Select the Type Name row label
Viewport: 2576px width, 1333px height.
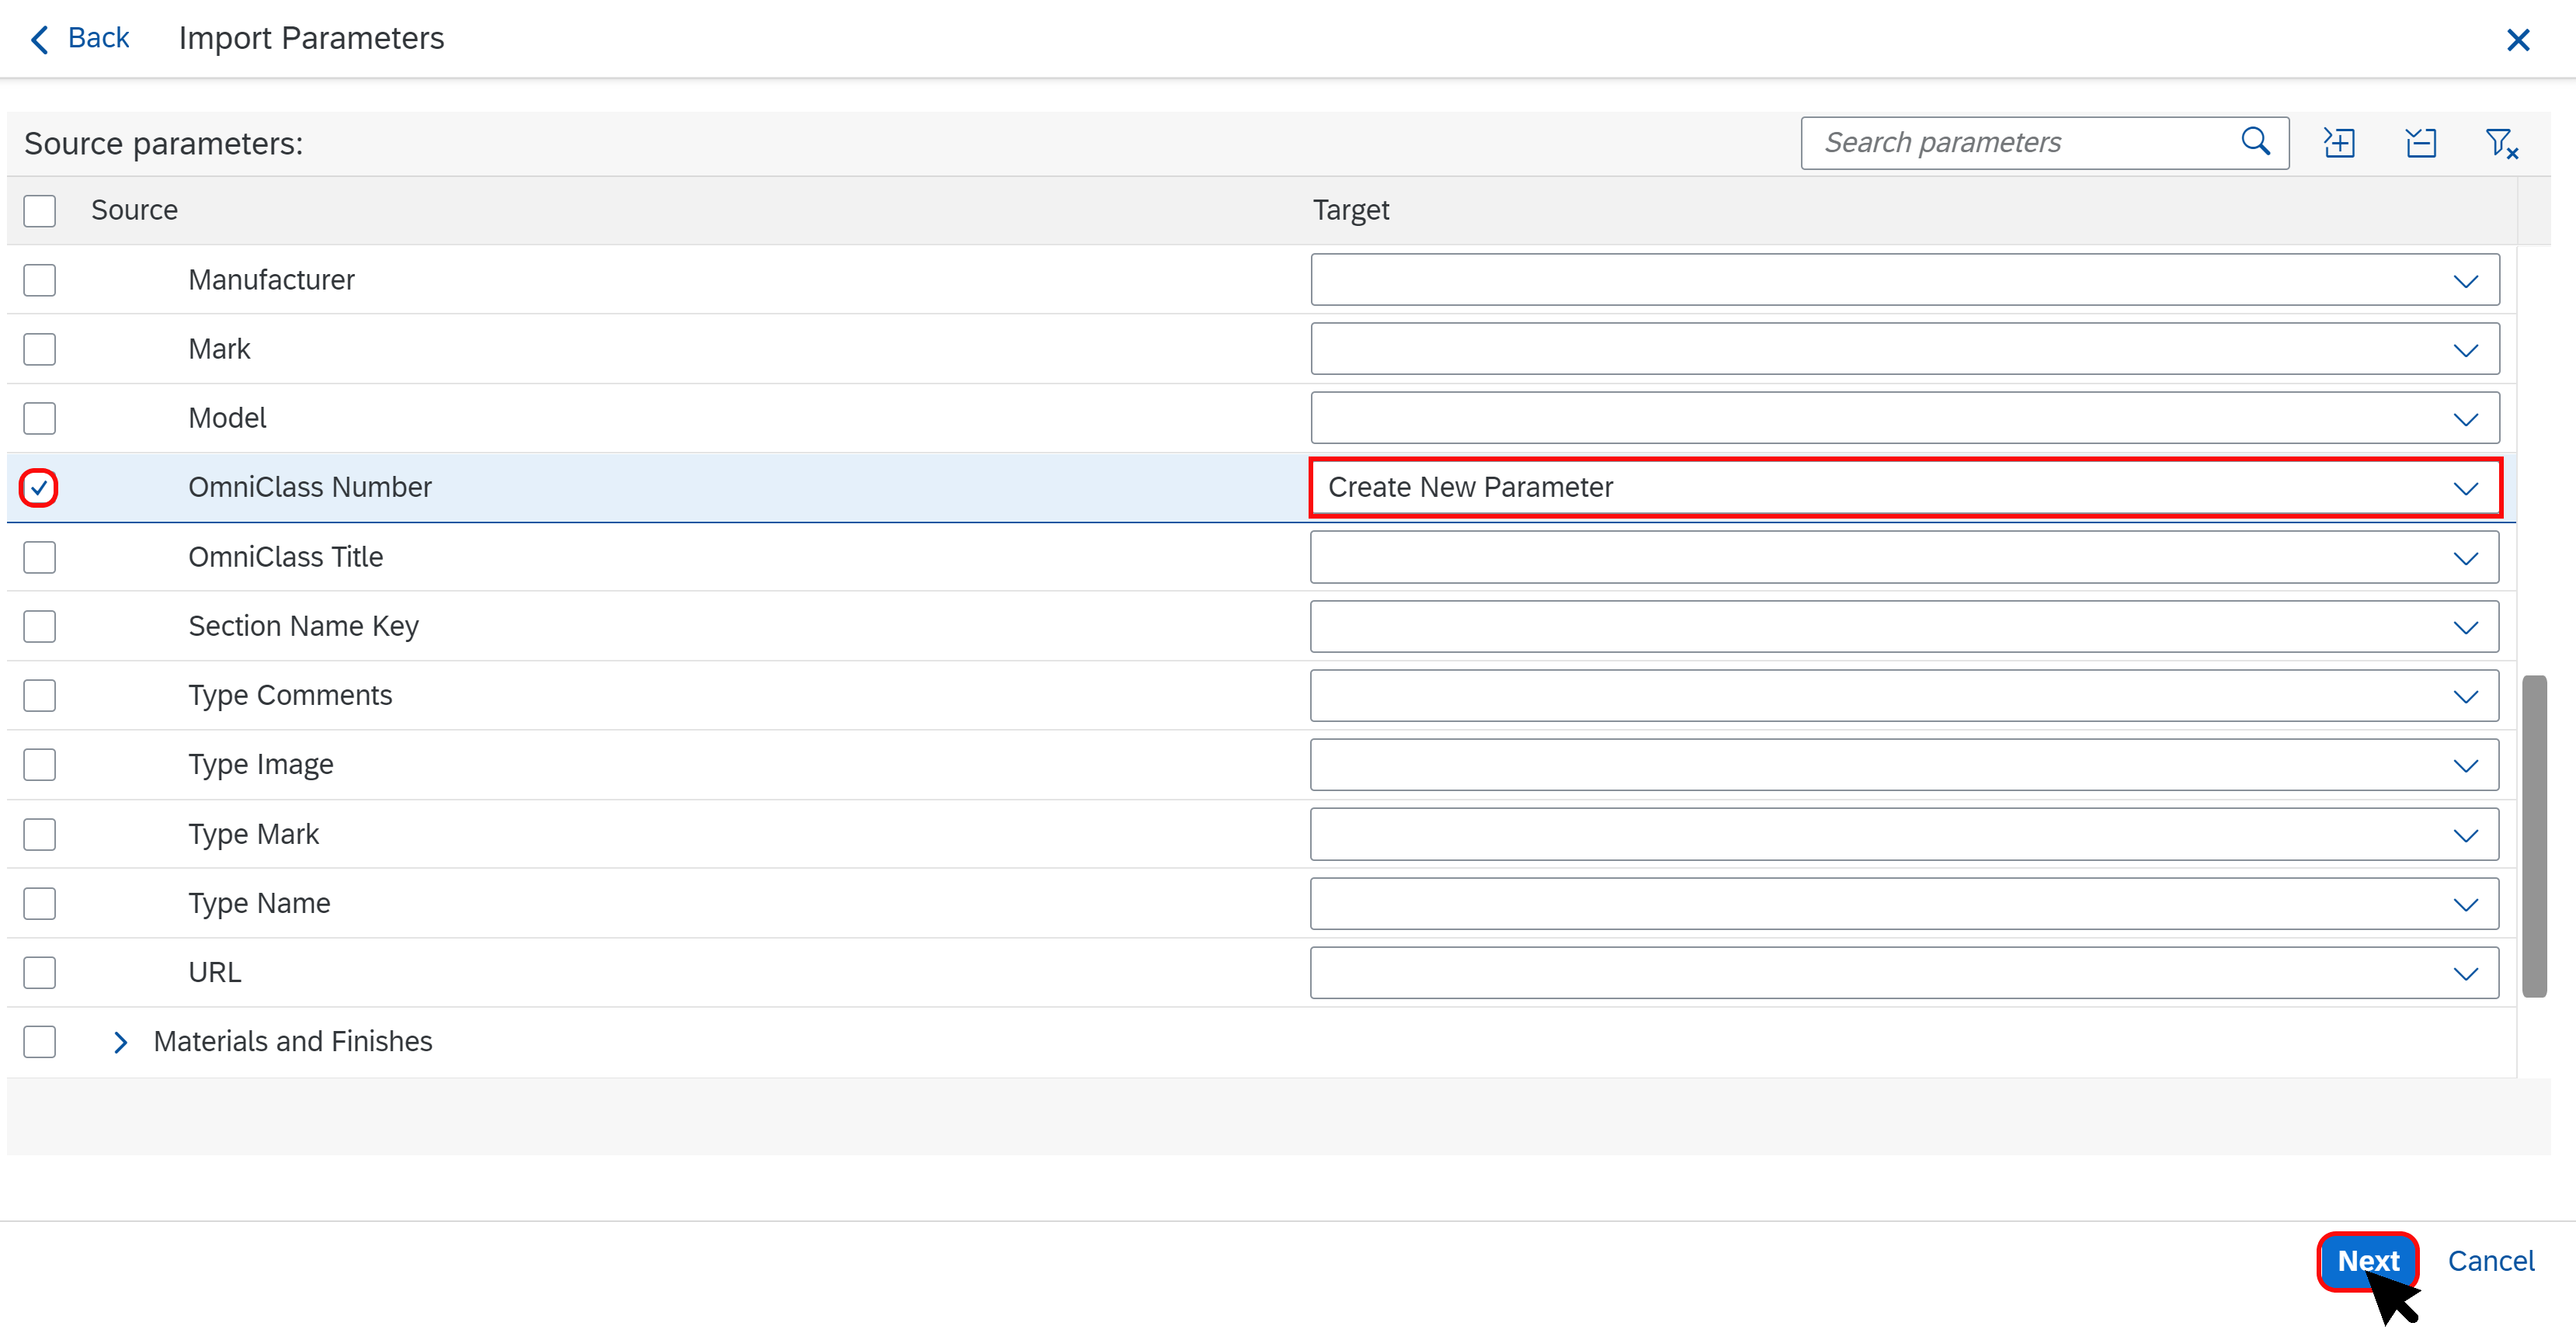pos(259,903)
